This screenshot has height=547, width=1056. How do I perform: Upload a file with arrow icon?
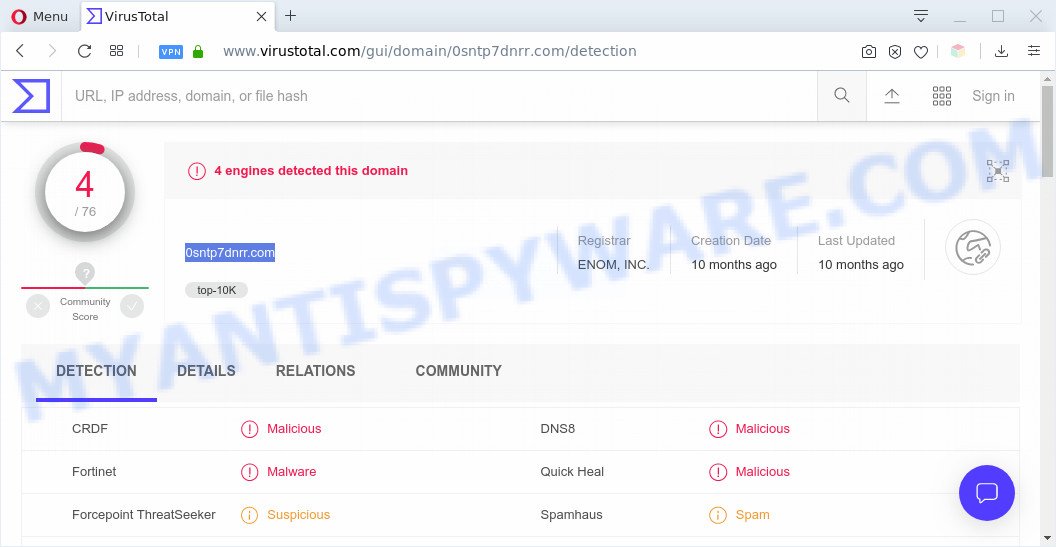click(892, 96)
